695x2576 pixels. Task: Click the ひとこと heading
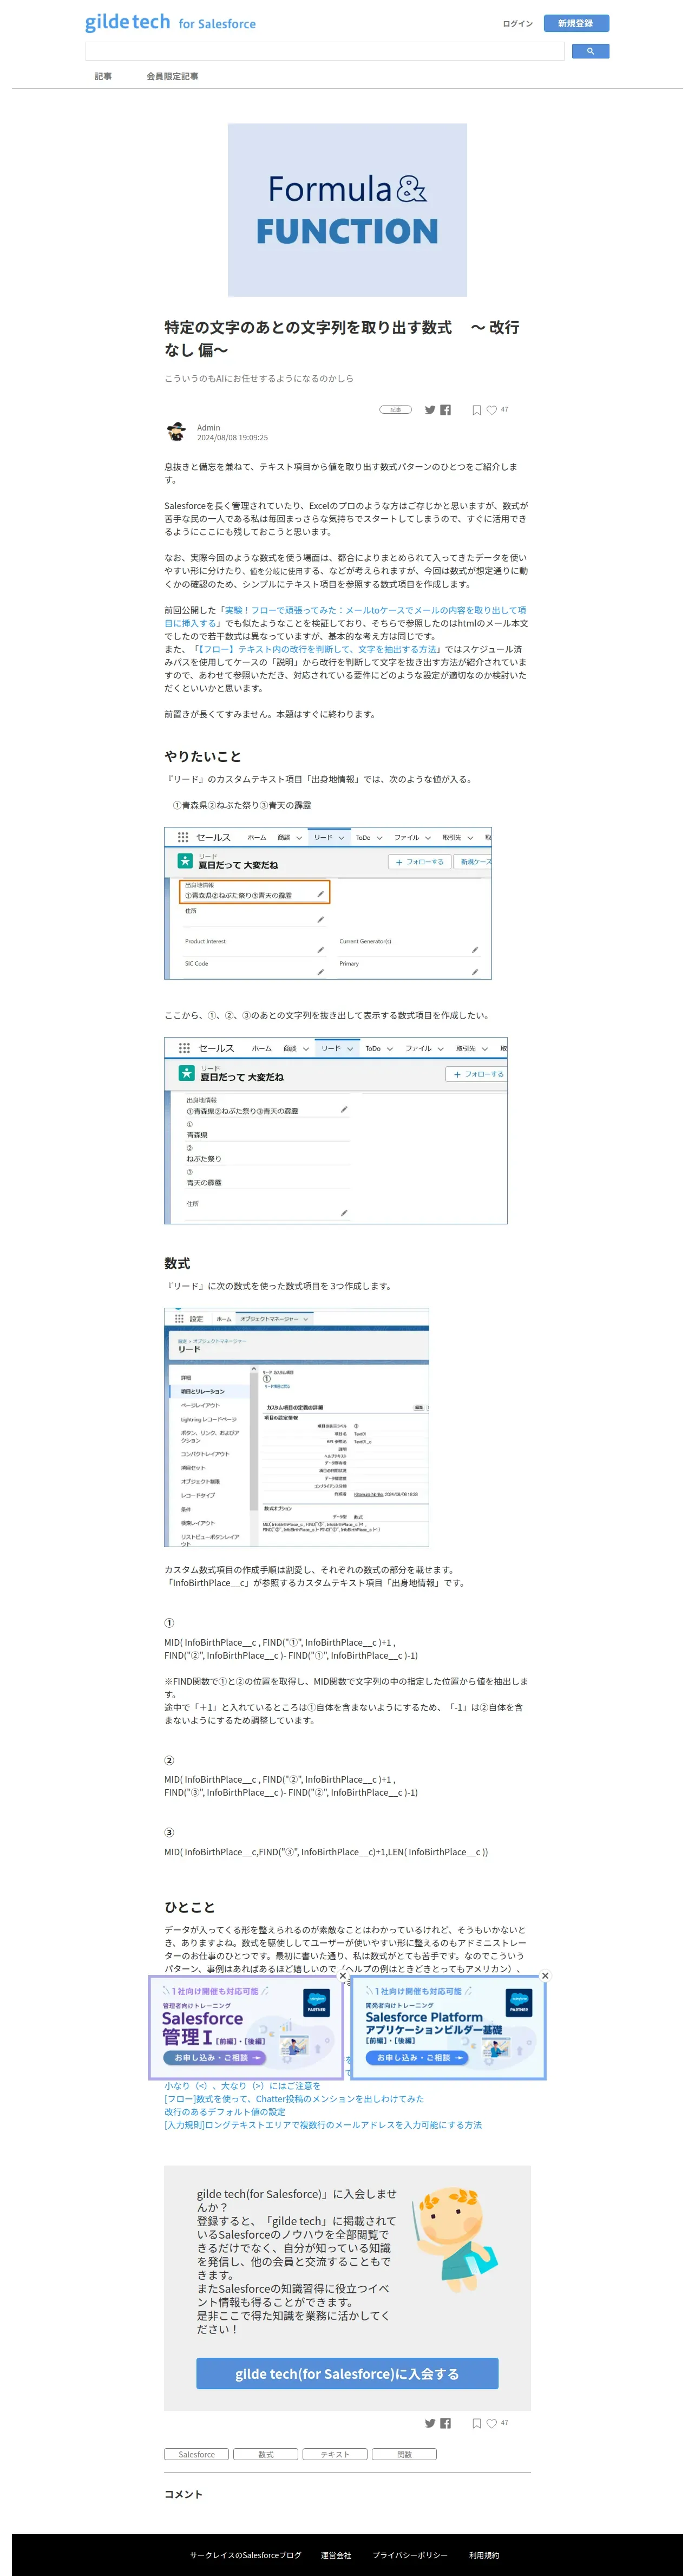pyautogui.click(x=190, y=1907)
